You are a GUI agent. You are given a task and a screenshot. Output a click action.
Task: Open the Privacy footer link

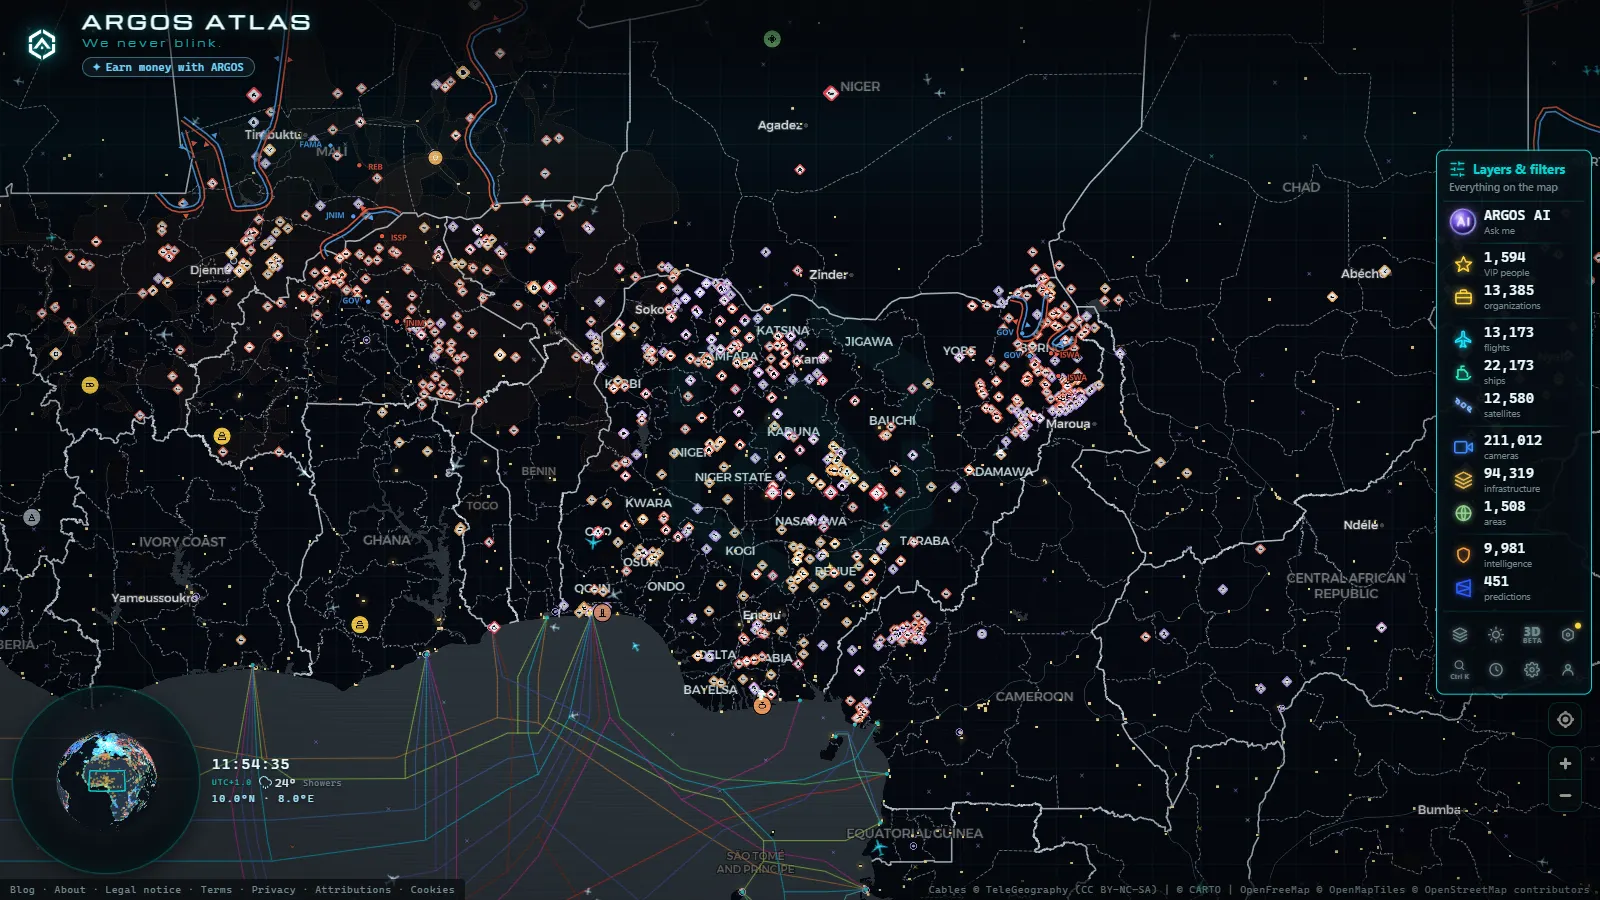[x=273, y=890]
